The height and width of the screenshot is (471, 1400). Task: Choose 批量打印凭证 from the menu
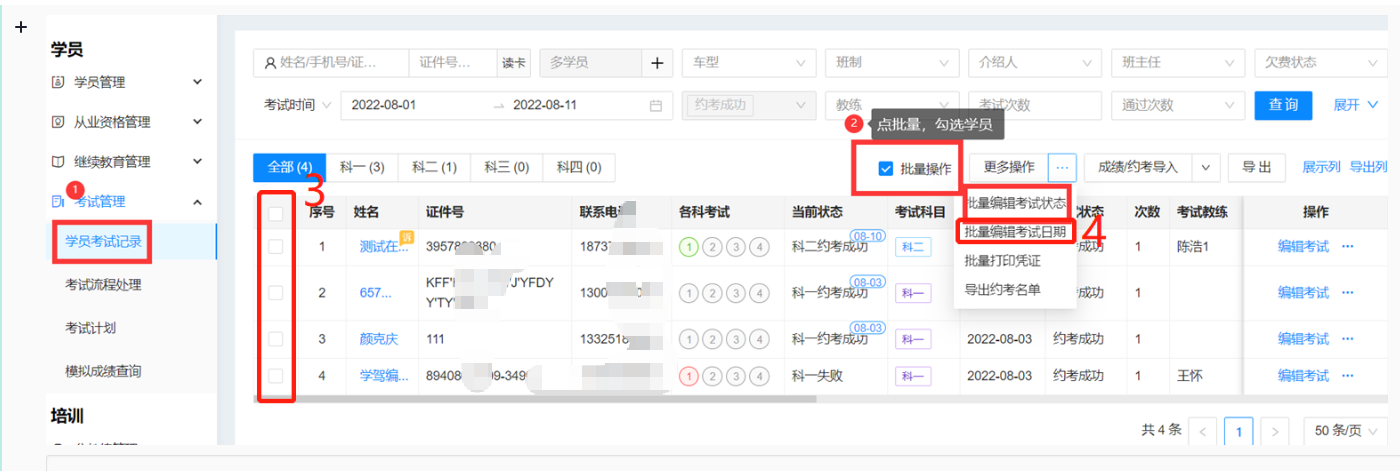pyautogui.click(x=1015, y=261)
